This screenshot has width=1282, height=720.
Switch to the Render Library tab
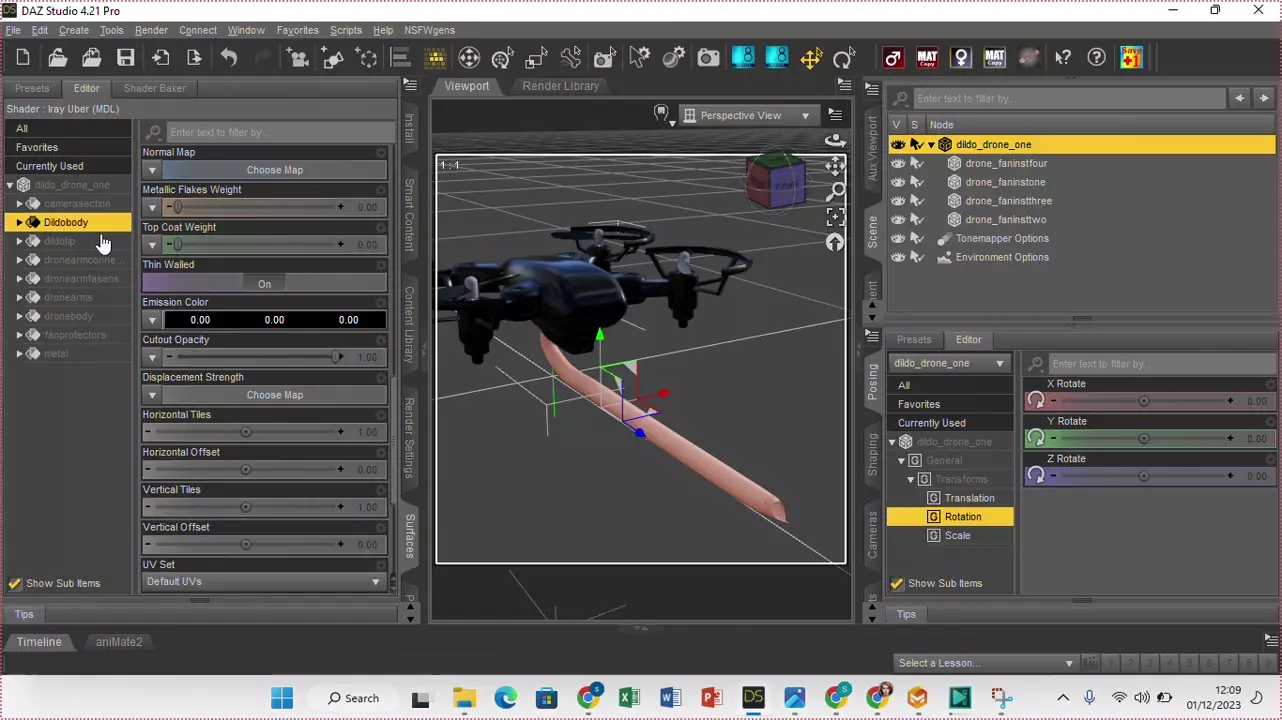pos(560,86)
